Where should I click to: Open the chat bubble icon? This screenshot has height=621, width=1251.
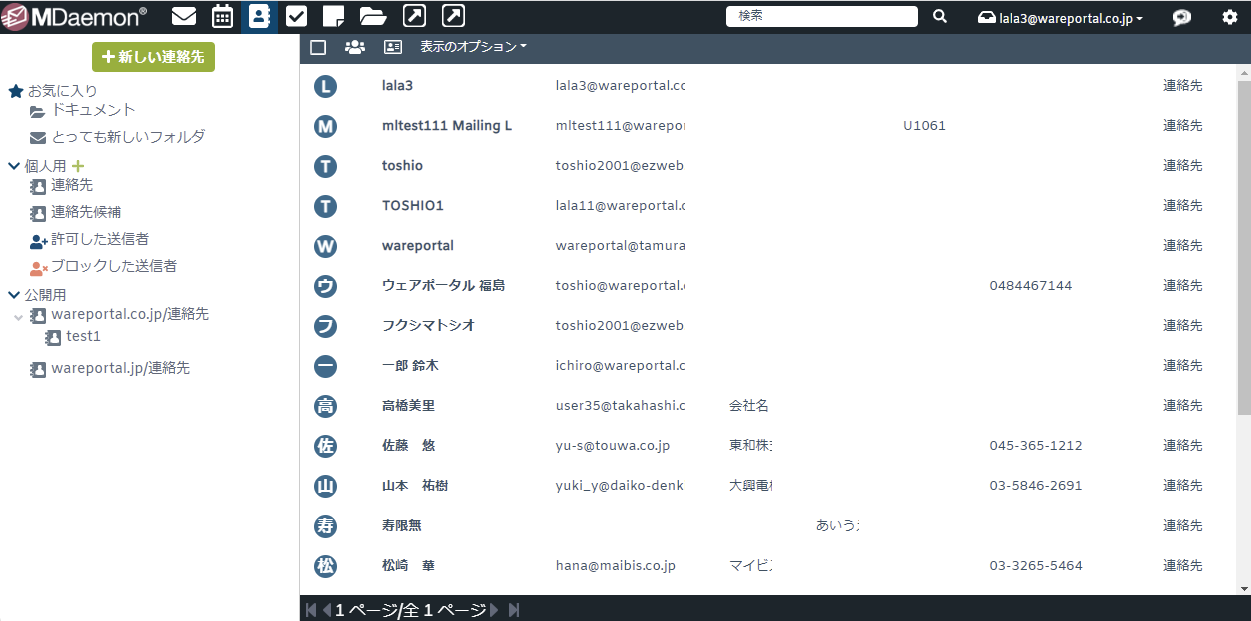click(1182, 17)
